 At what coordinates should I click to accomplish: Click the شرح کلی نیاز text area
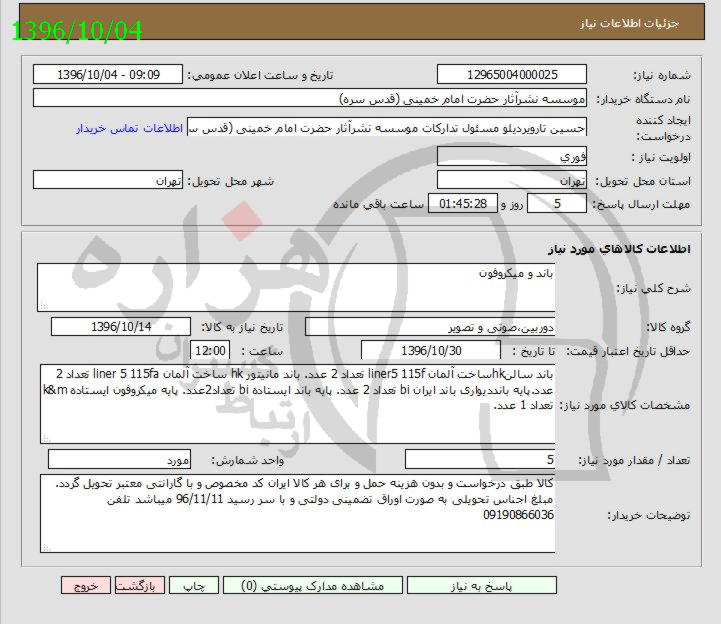click(x=296, y=287)
